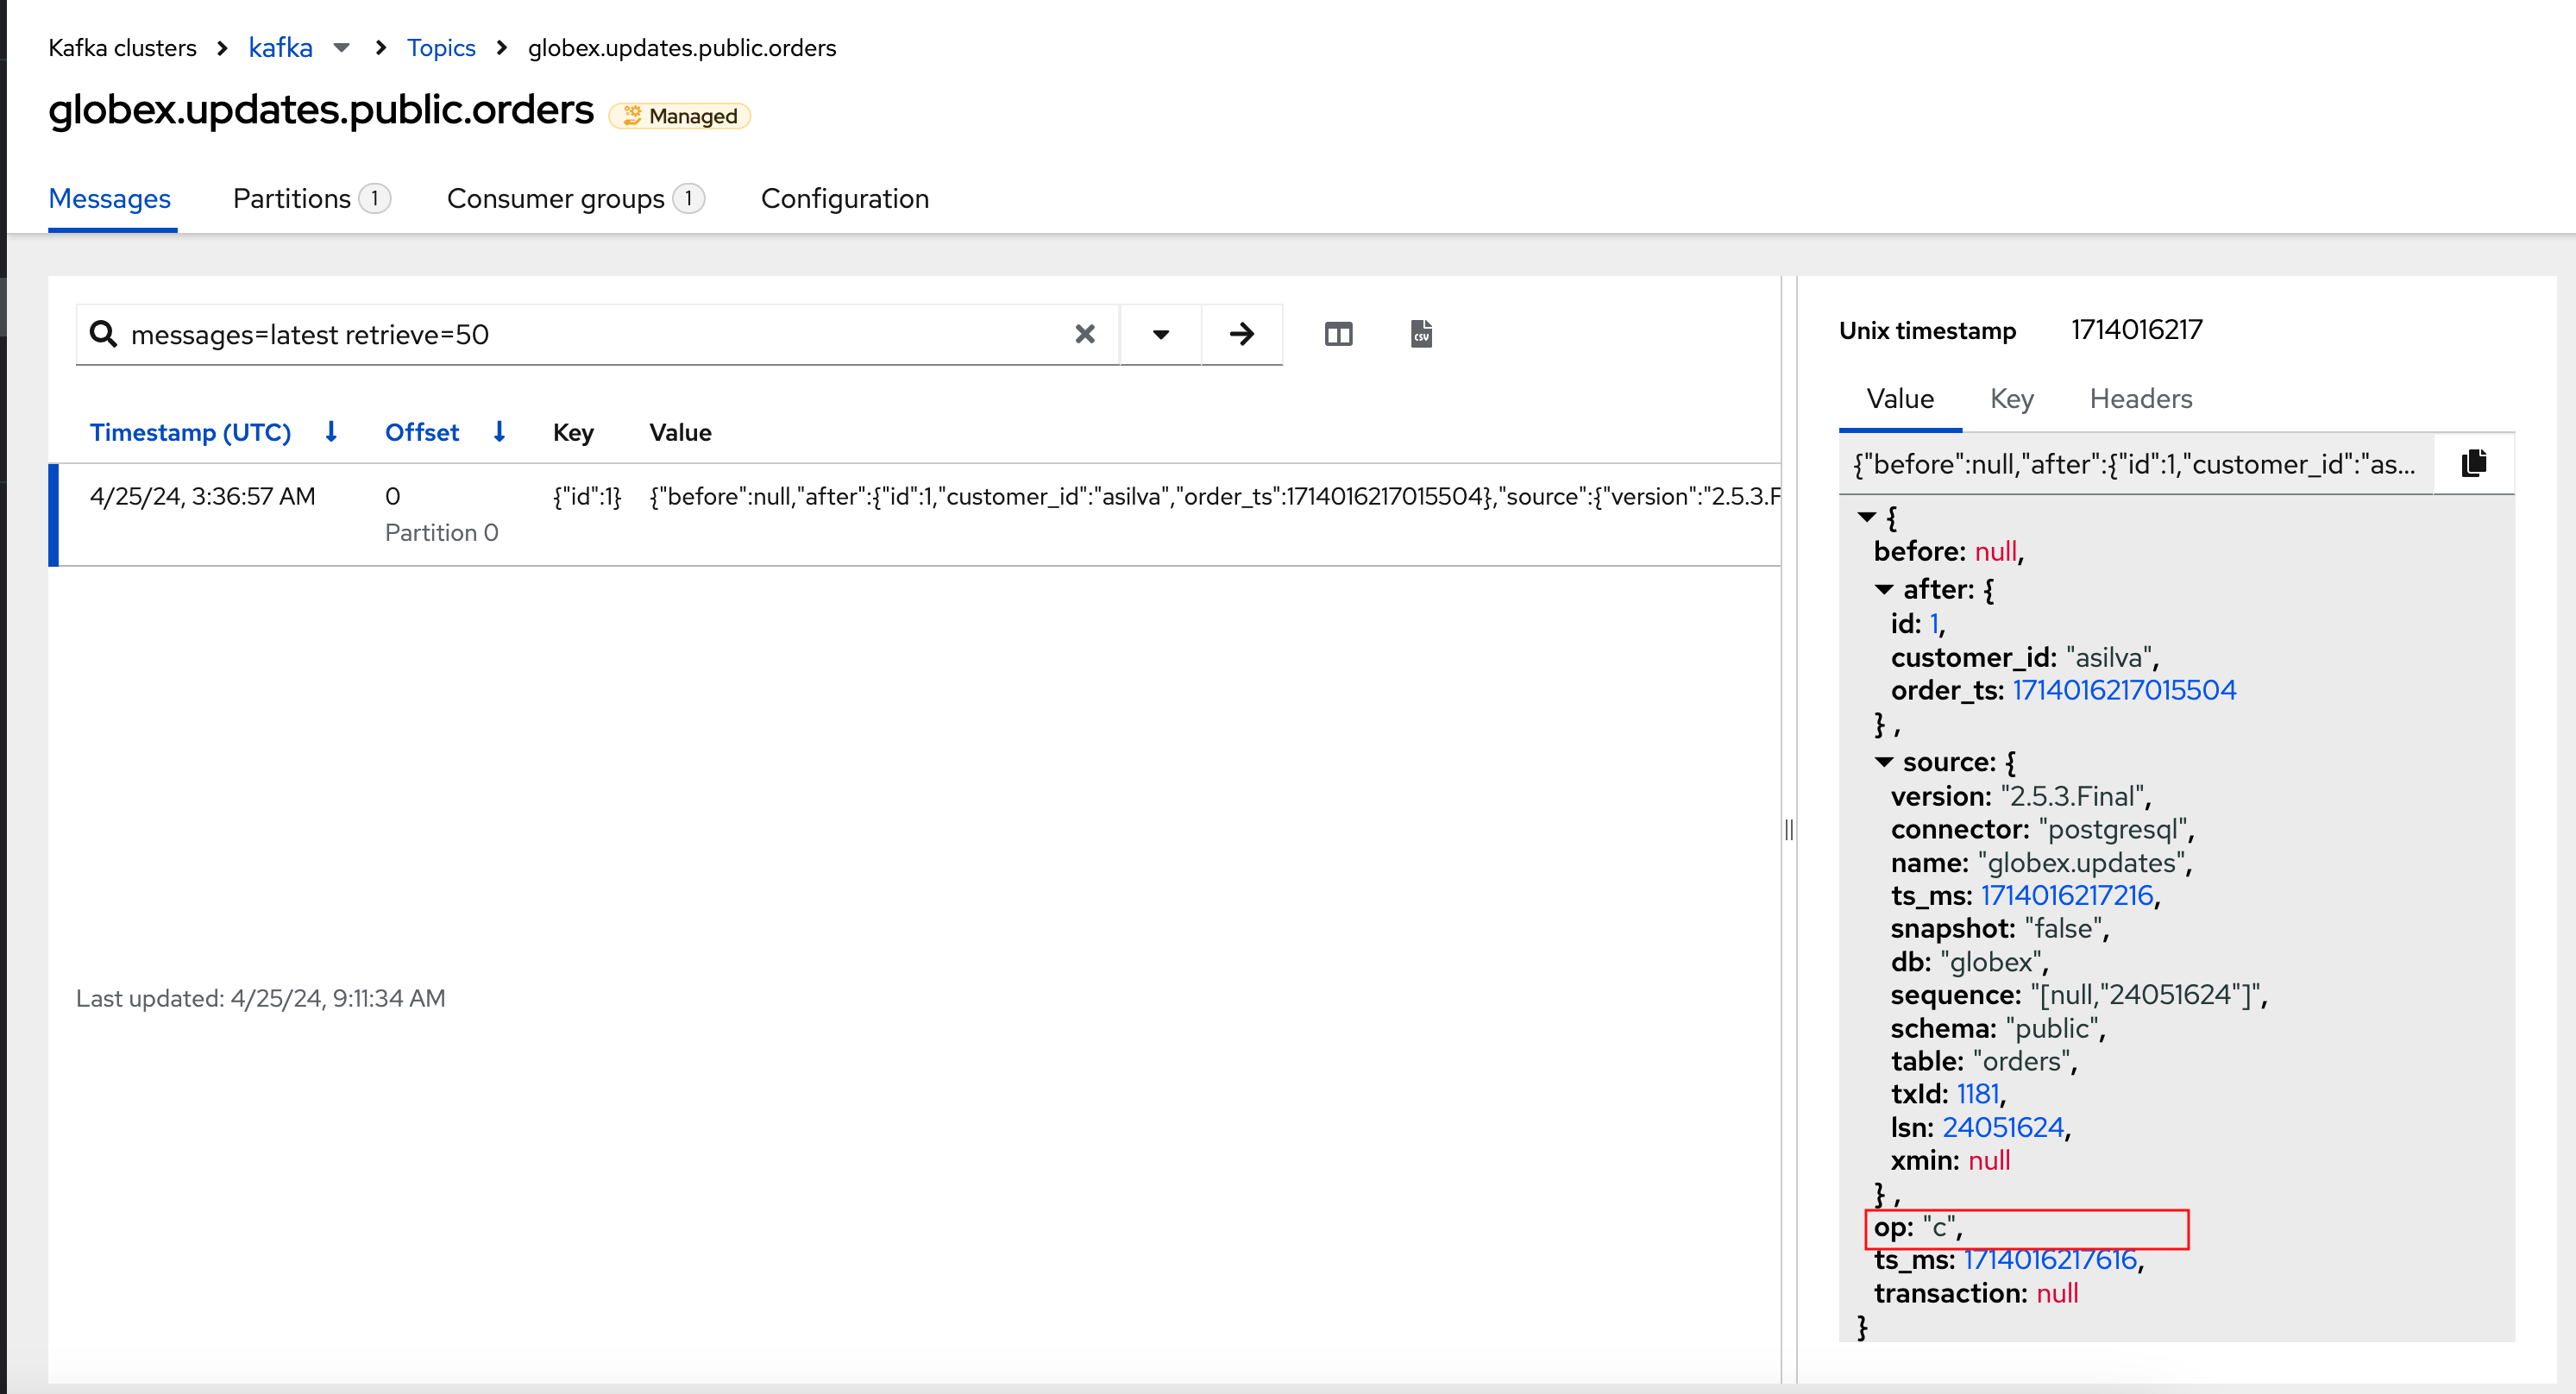
Task: Select the Headers tab in detail panel
Action: click(2141, 399)
